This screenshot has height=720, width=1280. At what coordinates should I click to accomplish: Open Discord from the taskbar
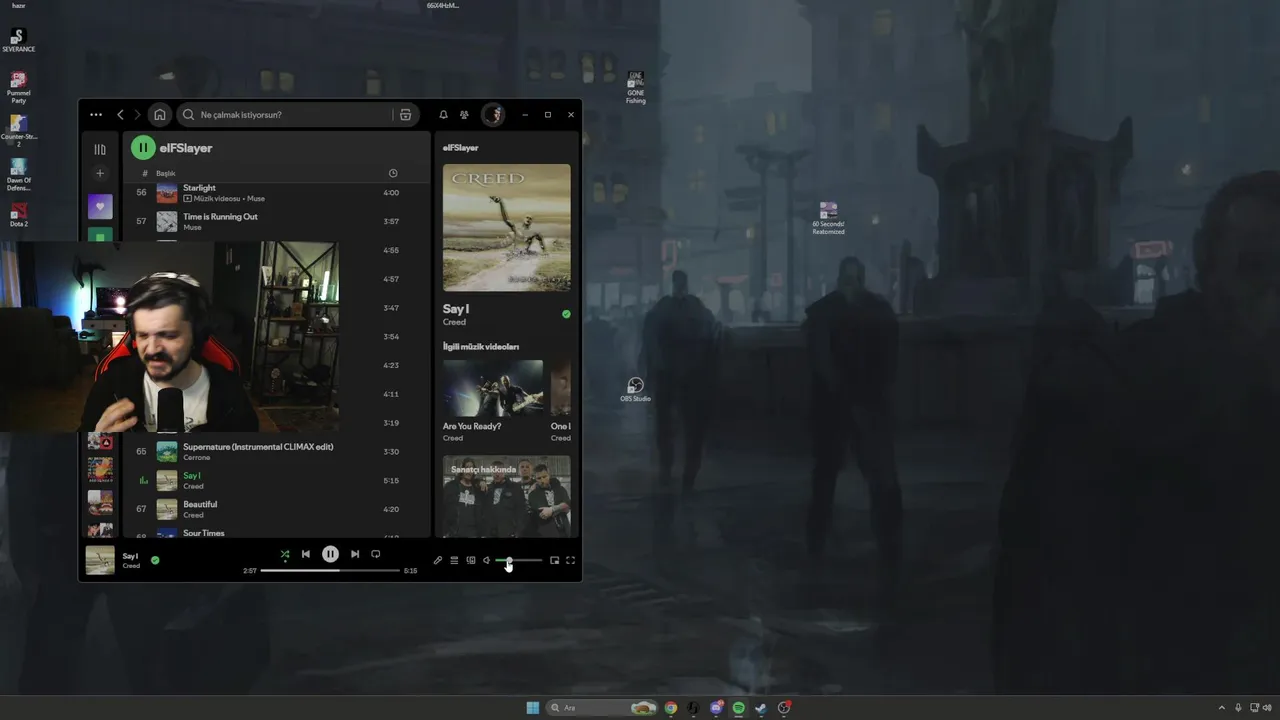pyautogui.click(x=716, y=708)
